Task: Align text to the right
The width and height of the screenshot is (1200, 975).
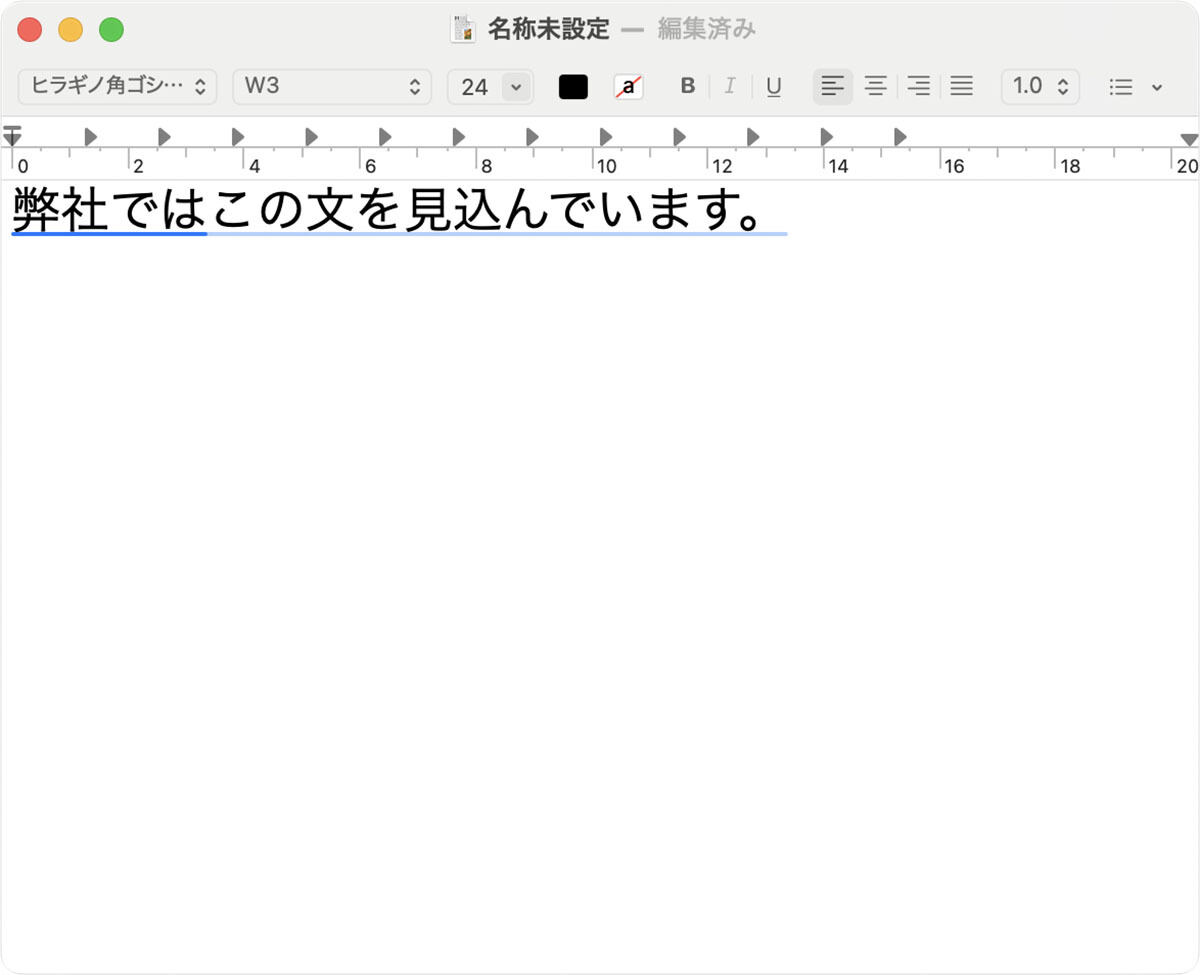Action: (919, 86)
